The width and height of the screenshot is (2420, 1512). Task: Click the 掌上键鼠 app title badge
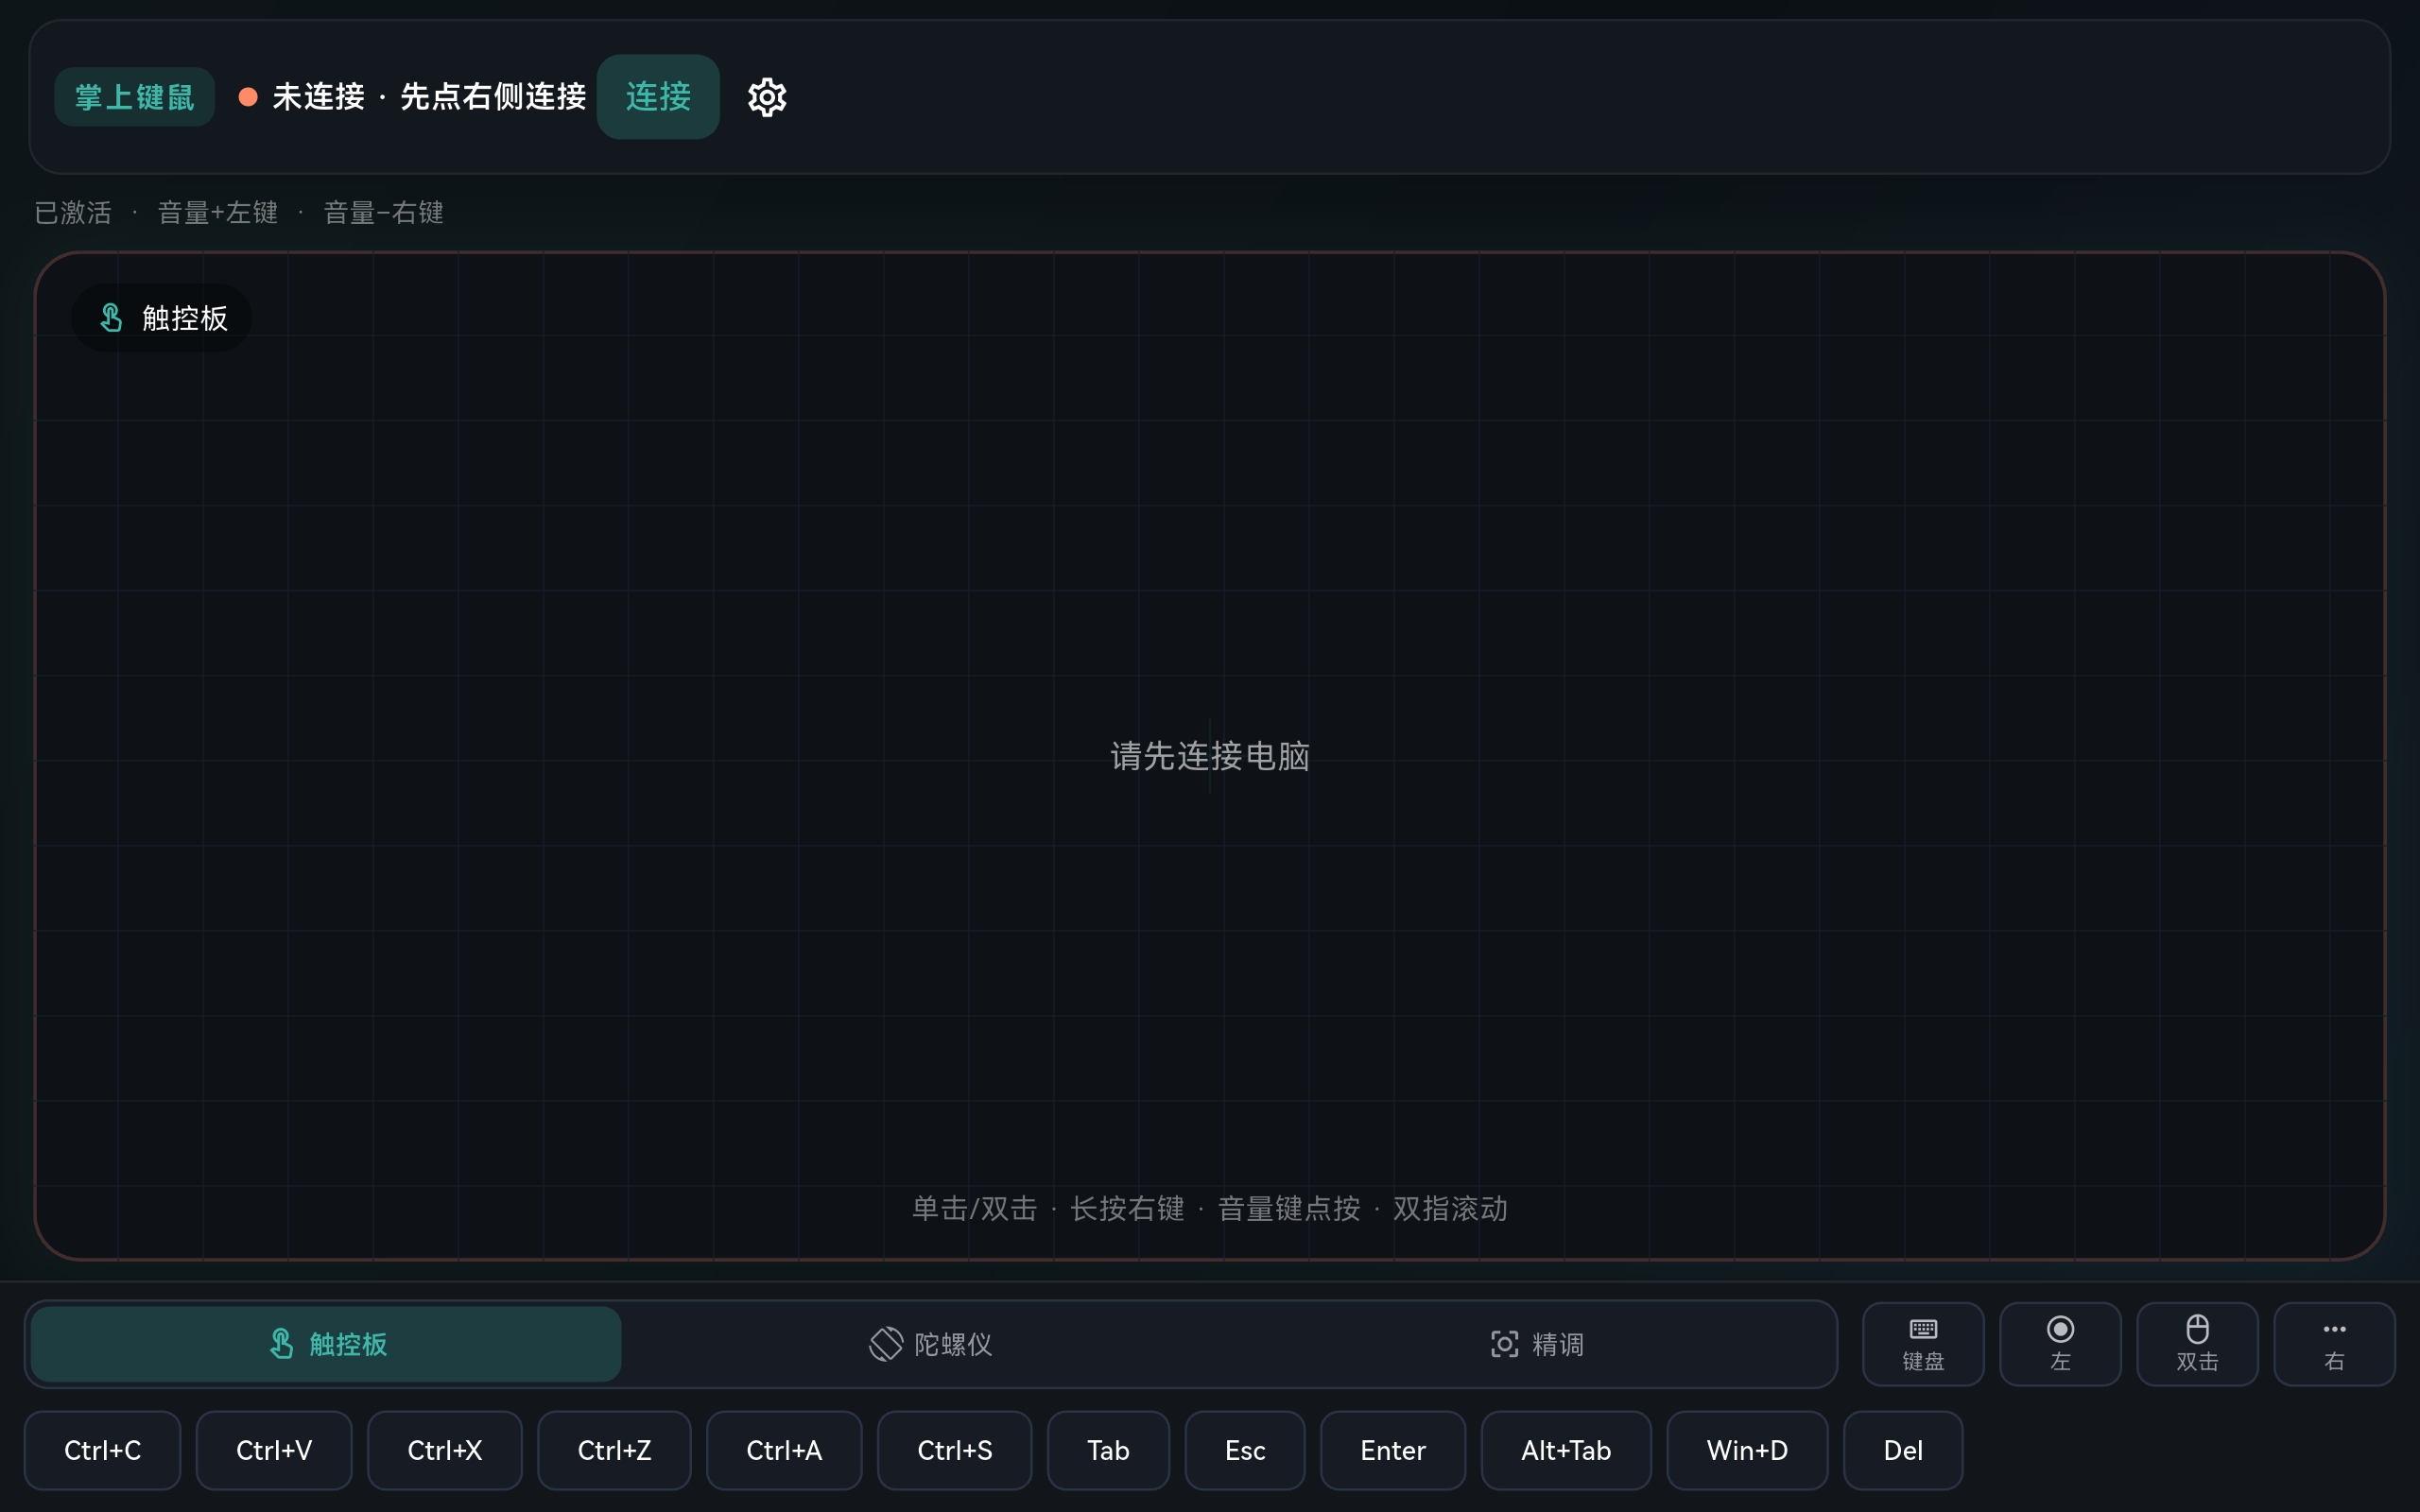coord(134,97)
